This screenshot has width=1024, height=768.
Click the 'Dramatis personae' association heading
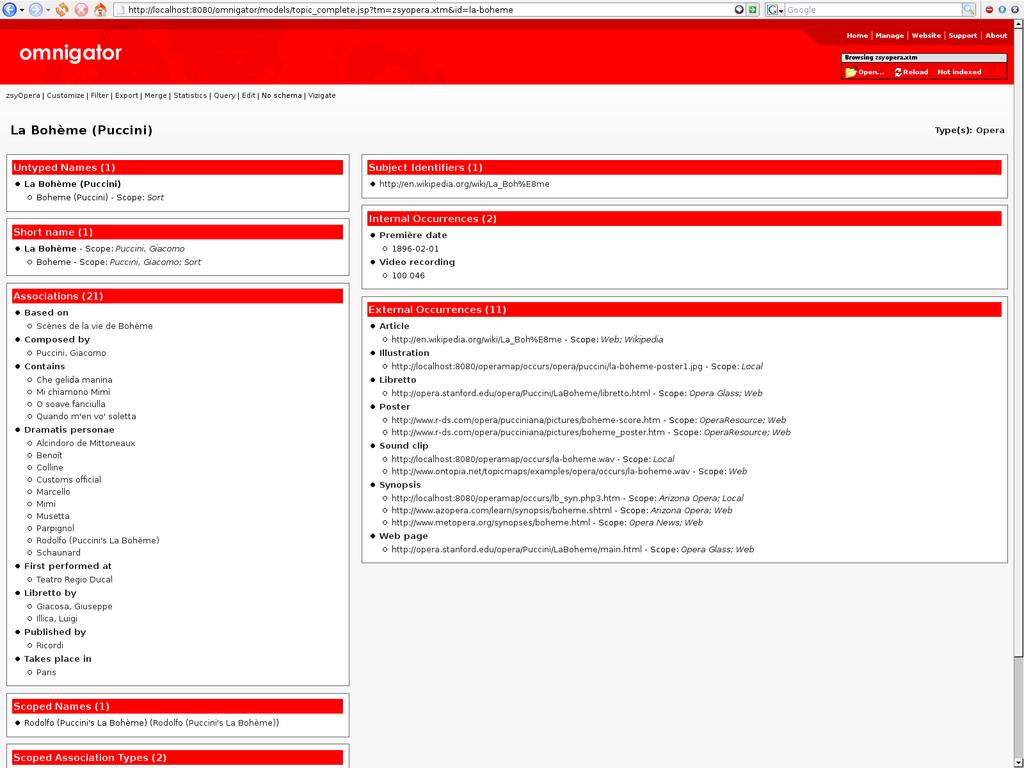(x=69, y=430)
